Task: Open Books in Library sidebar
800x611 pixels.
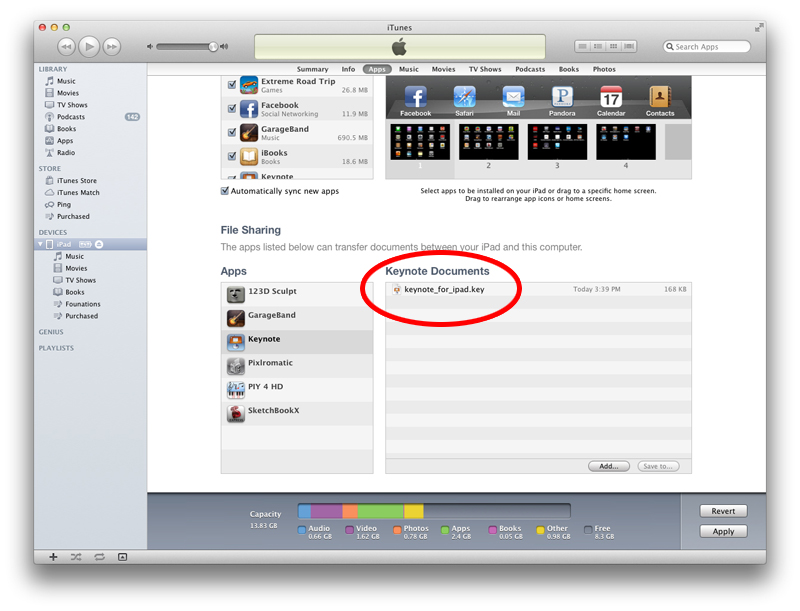Action: click(x=66, y=129)
